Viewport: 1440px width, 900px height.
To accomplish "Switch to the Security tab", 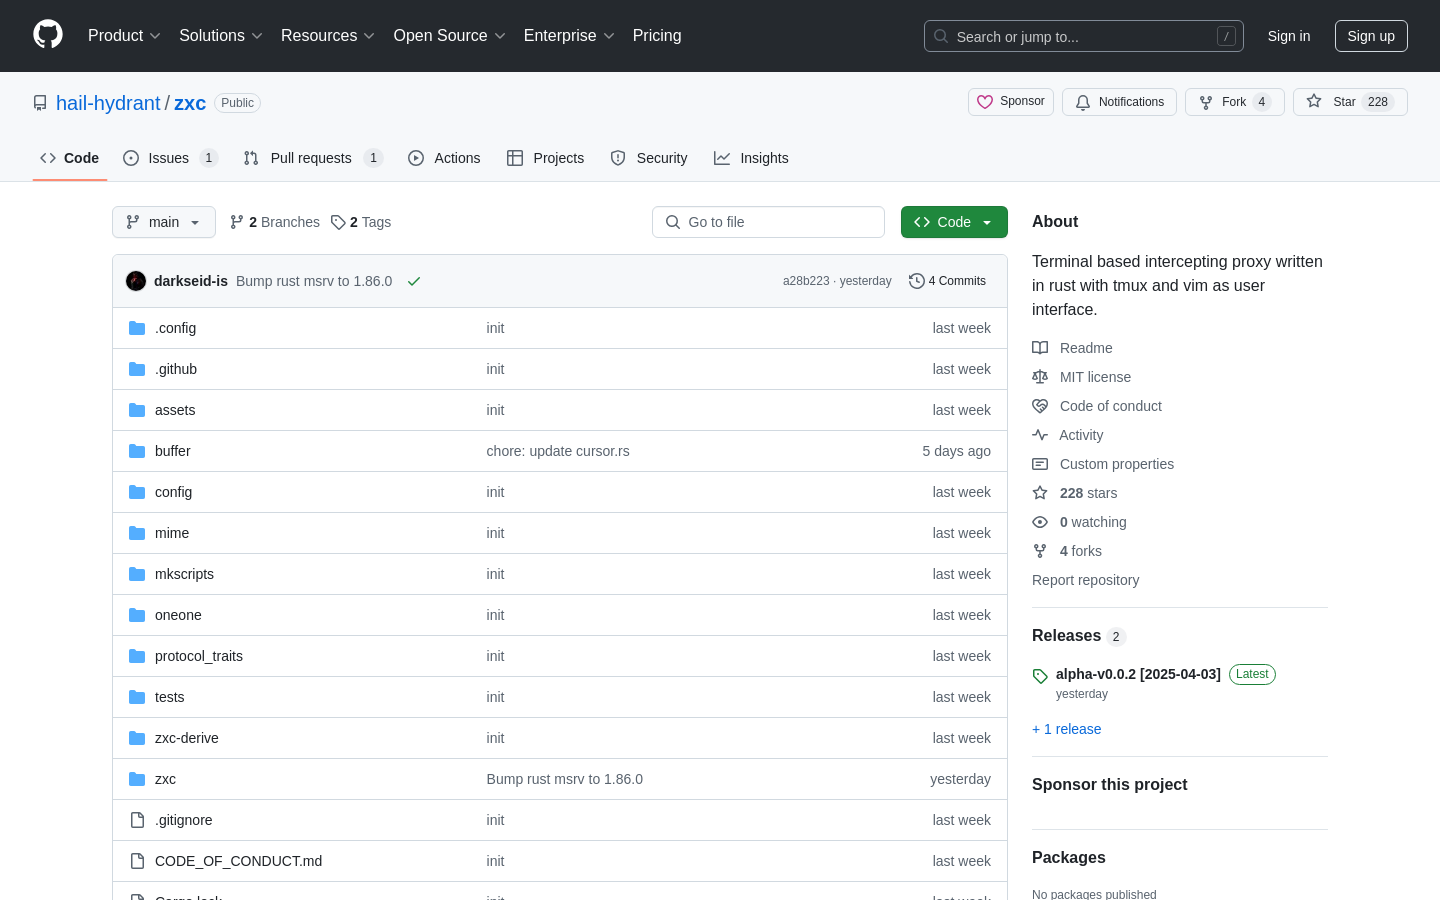I will 649,158.
